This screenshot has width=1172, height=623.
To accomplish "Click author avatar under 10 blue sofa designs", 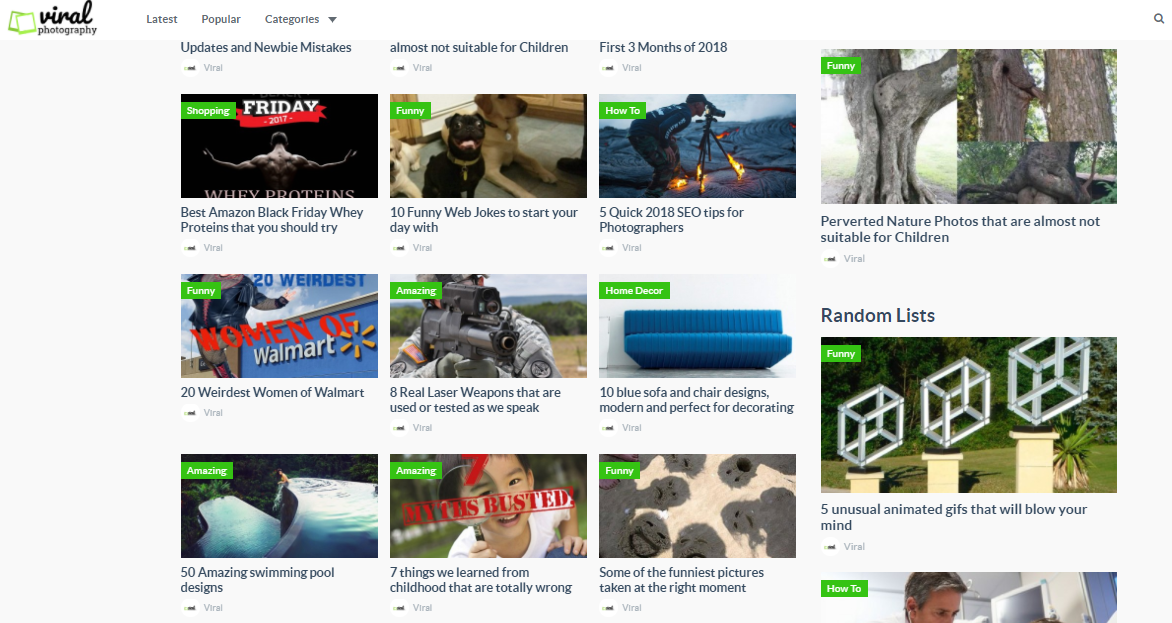I will point(608,427).
